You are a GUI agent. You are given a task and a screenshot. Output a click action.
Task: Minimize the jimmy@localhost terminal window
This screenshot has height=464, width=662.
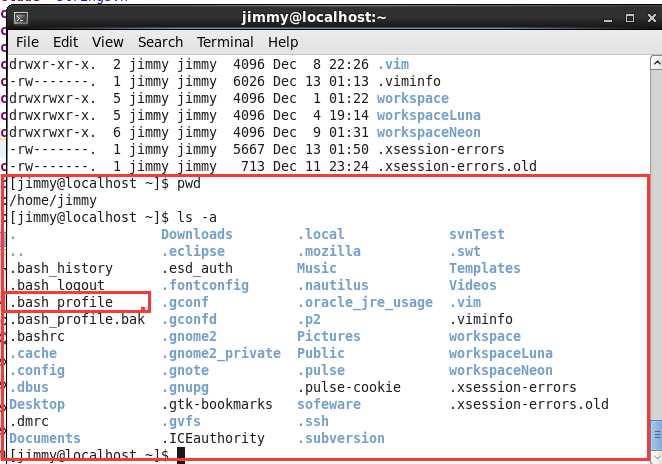pos(608,18)
